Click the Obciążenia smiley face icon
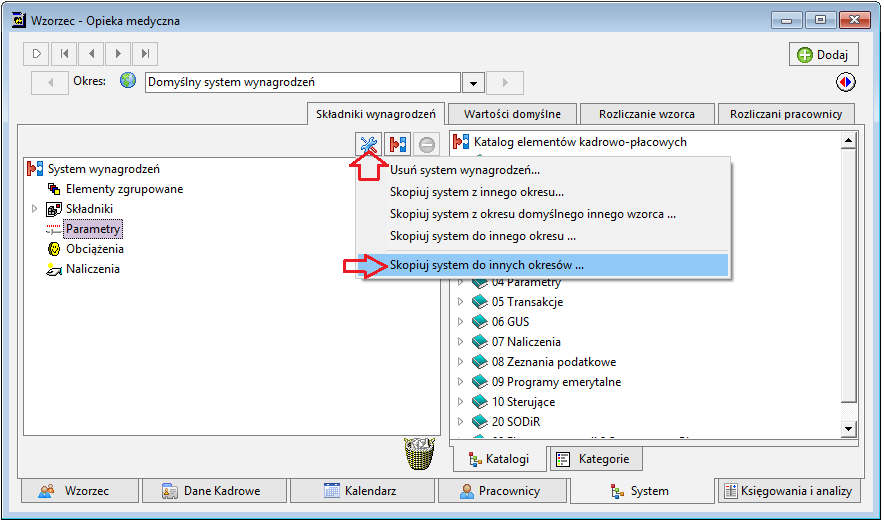 pos(54,249)
